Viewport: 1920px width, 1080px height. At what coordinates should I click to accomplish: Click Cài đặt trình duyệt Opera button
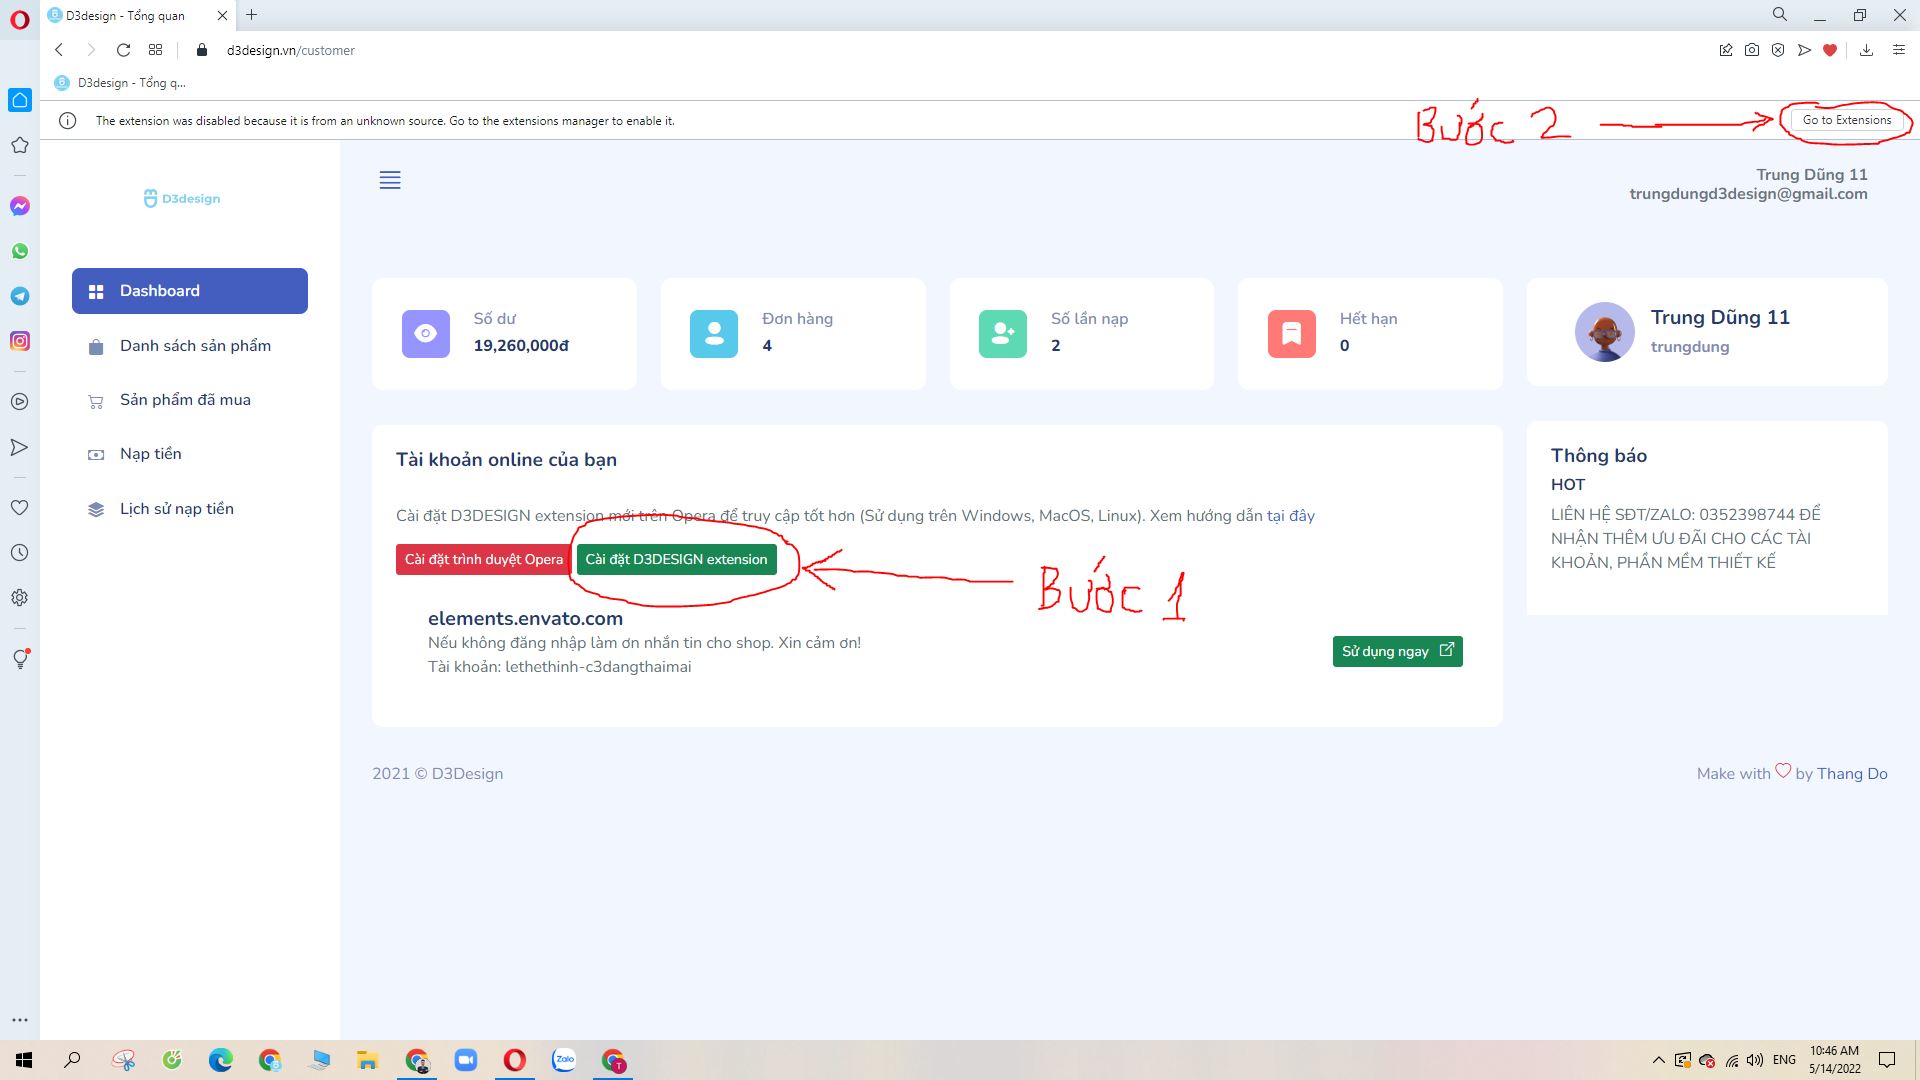[x=484, y=559]
